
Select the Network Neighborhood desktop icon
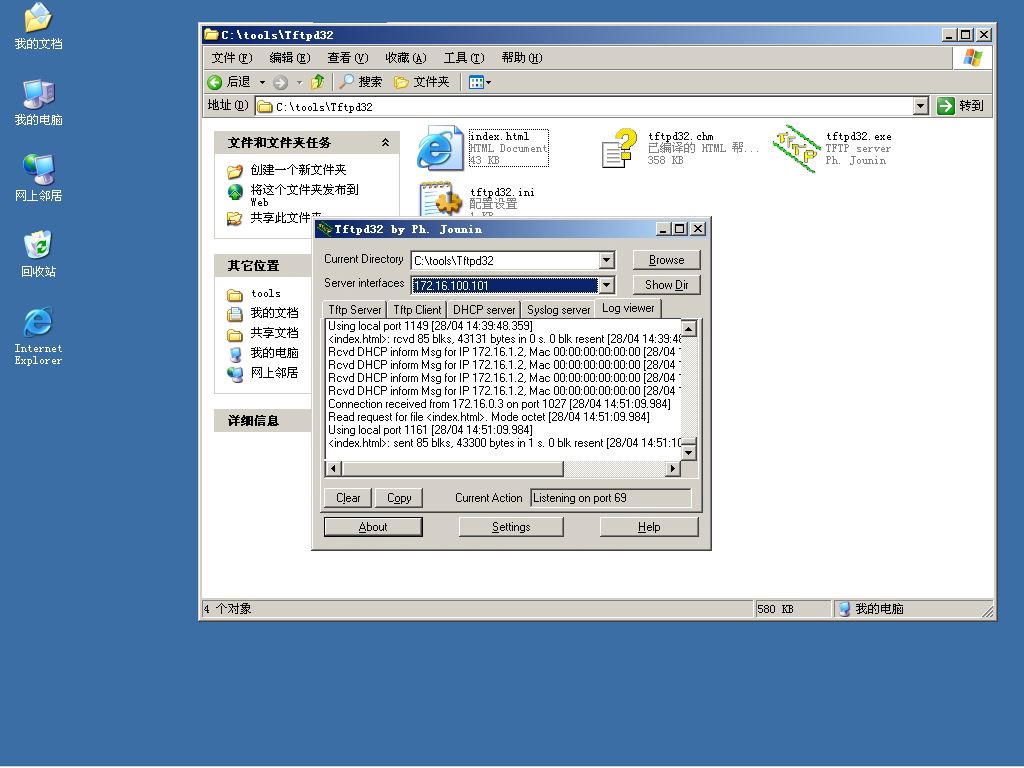click(38, 178)
